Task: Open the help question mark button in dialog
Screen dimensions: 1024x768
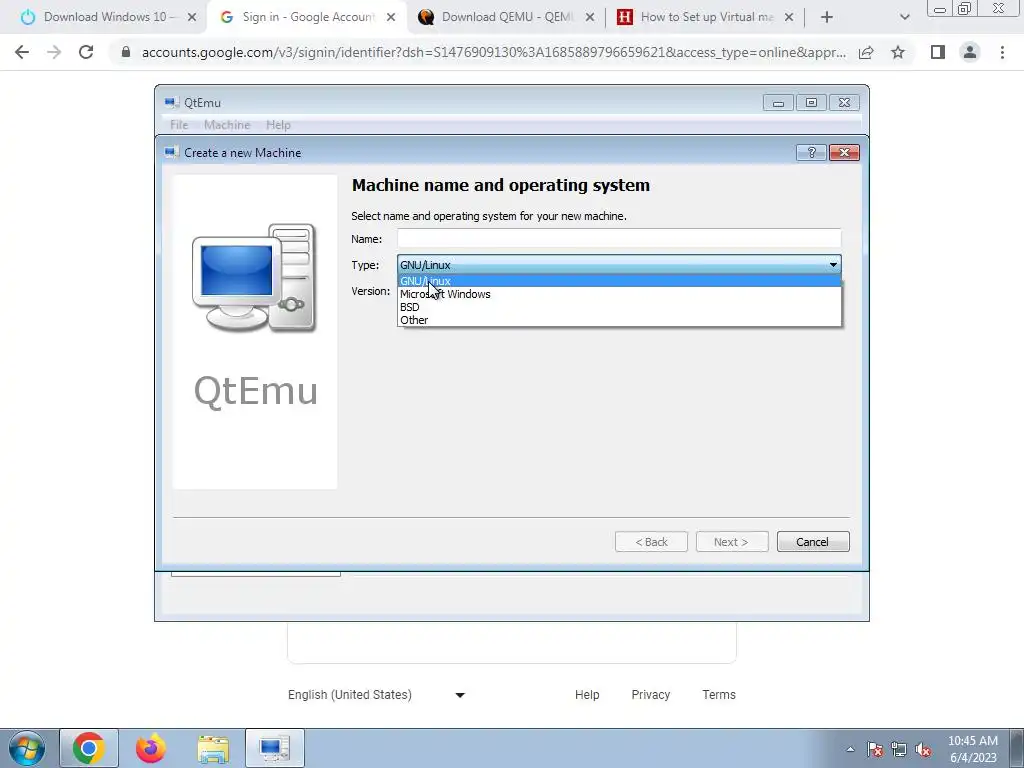Action: click(x=812, y=152)
